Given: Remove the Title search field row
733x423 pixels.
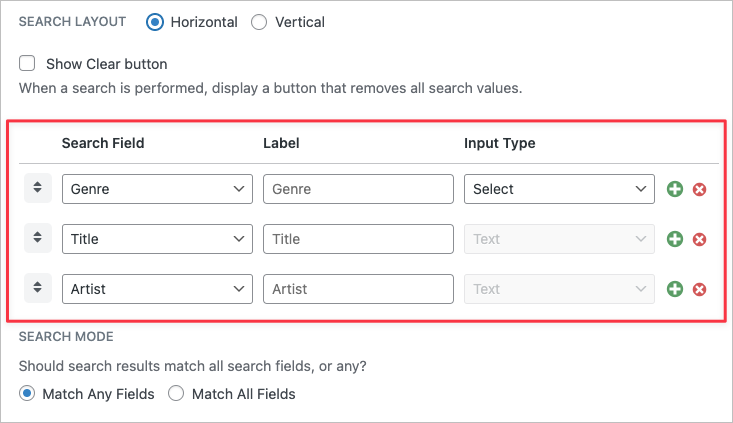Looking at the screenshot, I should tap(699, 239).
